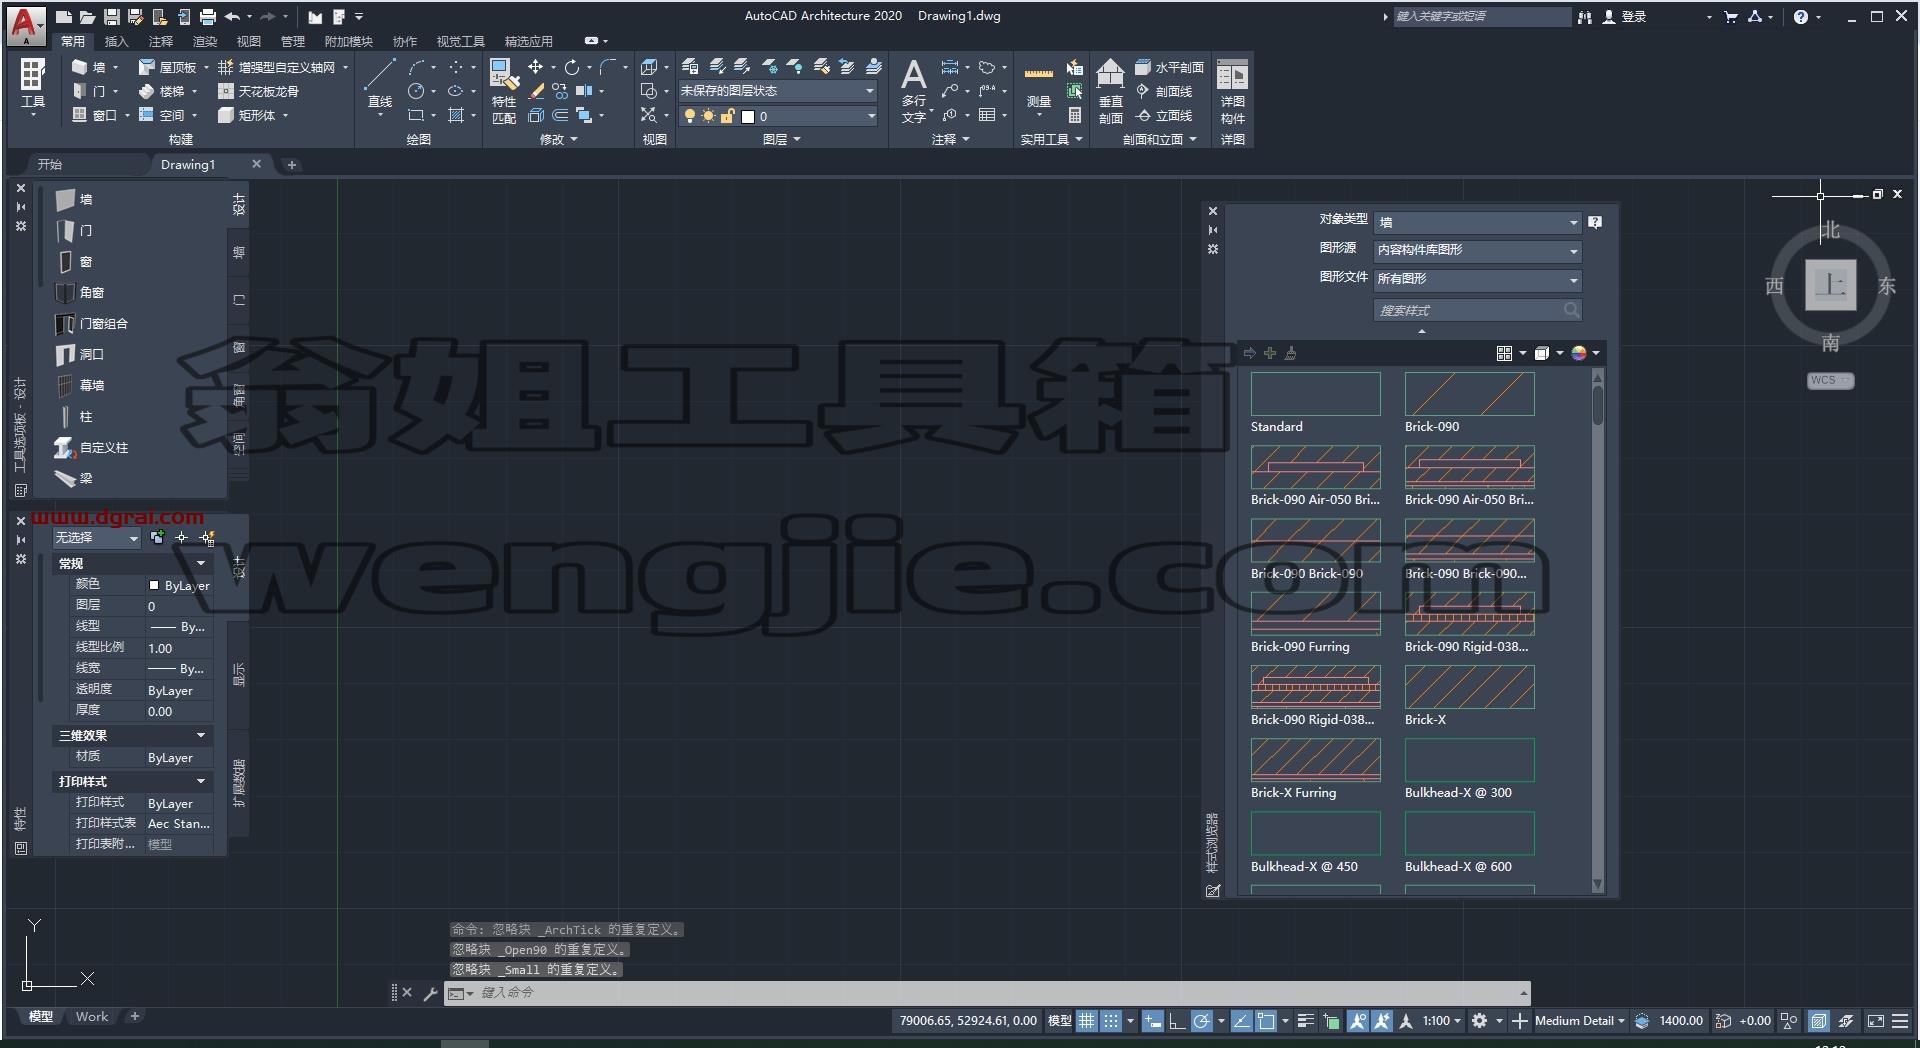Open the 管理 manage ribbon tab
This screenshot has width=1920, height=1048.
tap(293, 41)
